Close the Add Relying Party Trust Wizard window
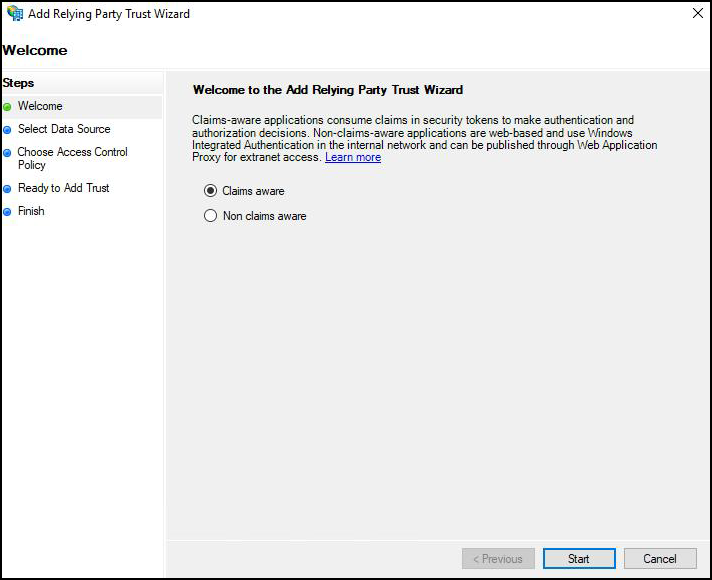The height and width of the screenshot is (580, 712). coord(696,14)
